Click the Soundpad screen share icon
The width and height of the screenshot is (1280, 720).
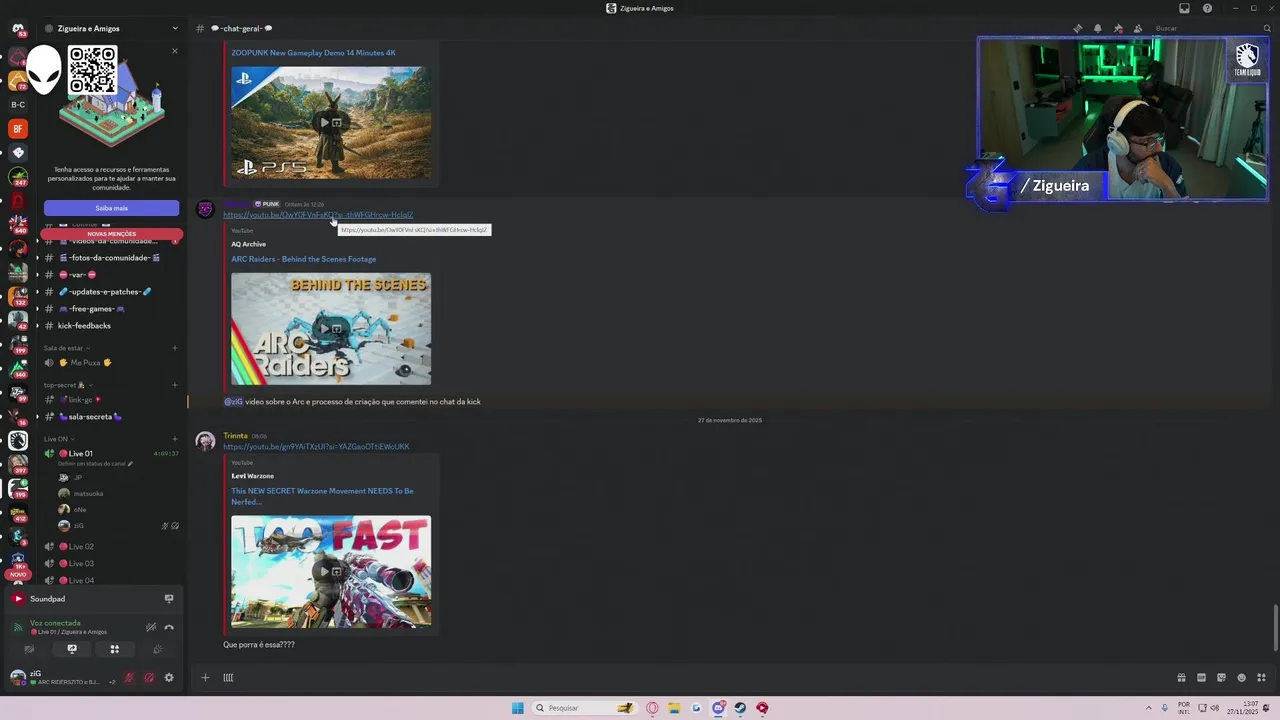pos(169,599)
